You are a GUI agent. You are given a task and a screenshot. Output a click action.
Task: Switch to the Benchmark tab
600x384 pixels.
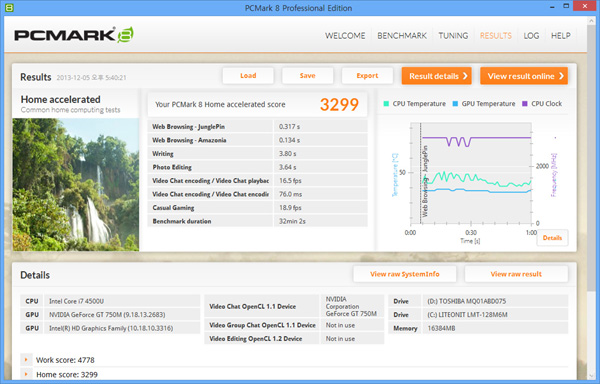(x=402, y=36)
